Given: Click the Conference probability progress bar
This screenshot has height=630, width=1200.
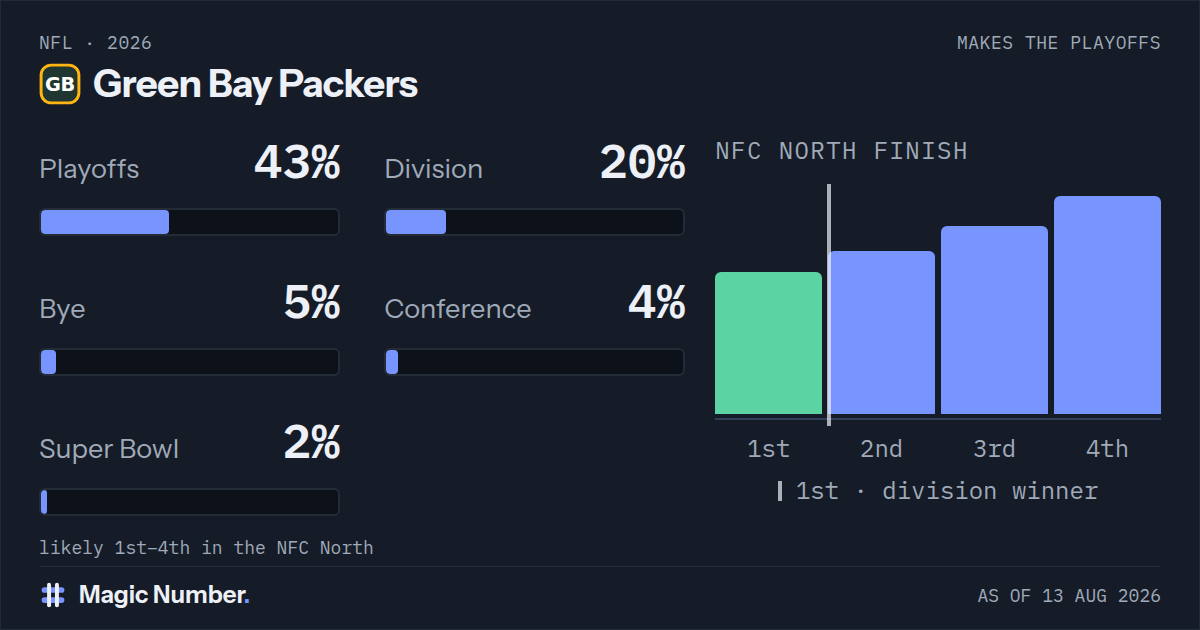Looking at the screenshot, I should (x=534, y=362).
